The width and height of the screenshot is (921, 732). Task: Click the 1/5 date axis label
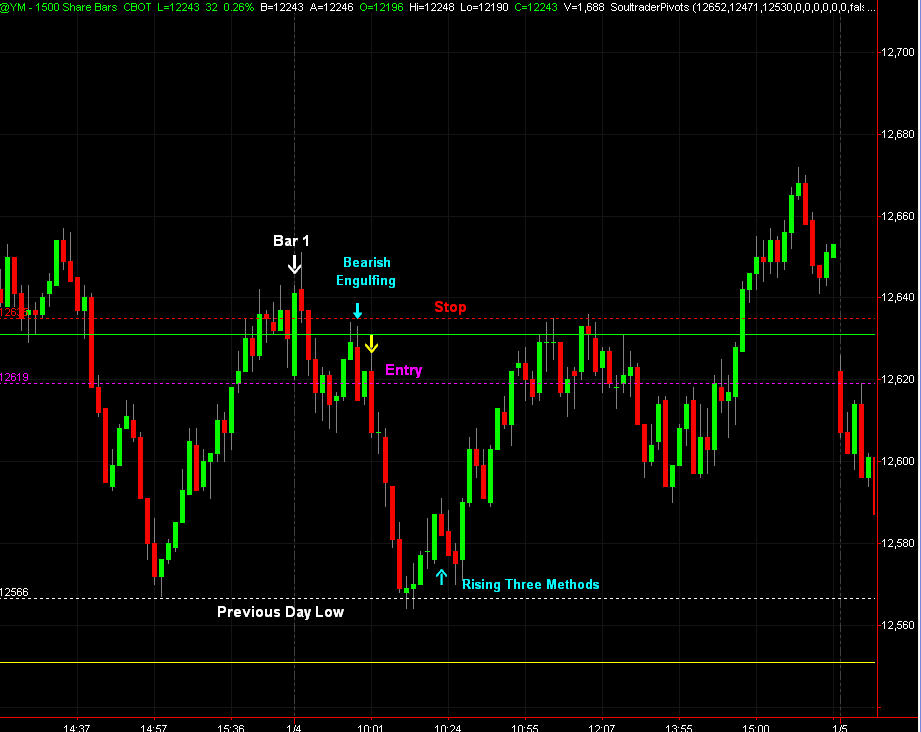pos(840,728)
